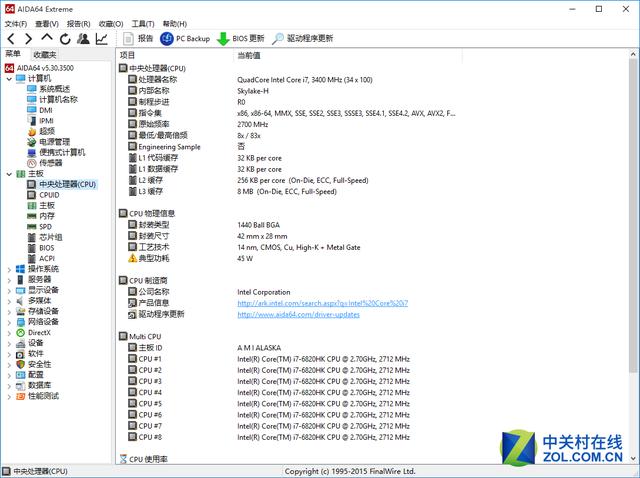Open the aida64.com driver-updates link
640x478 pixels.
point(298,314)
